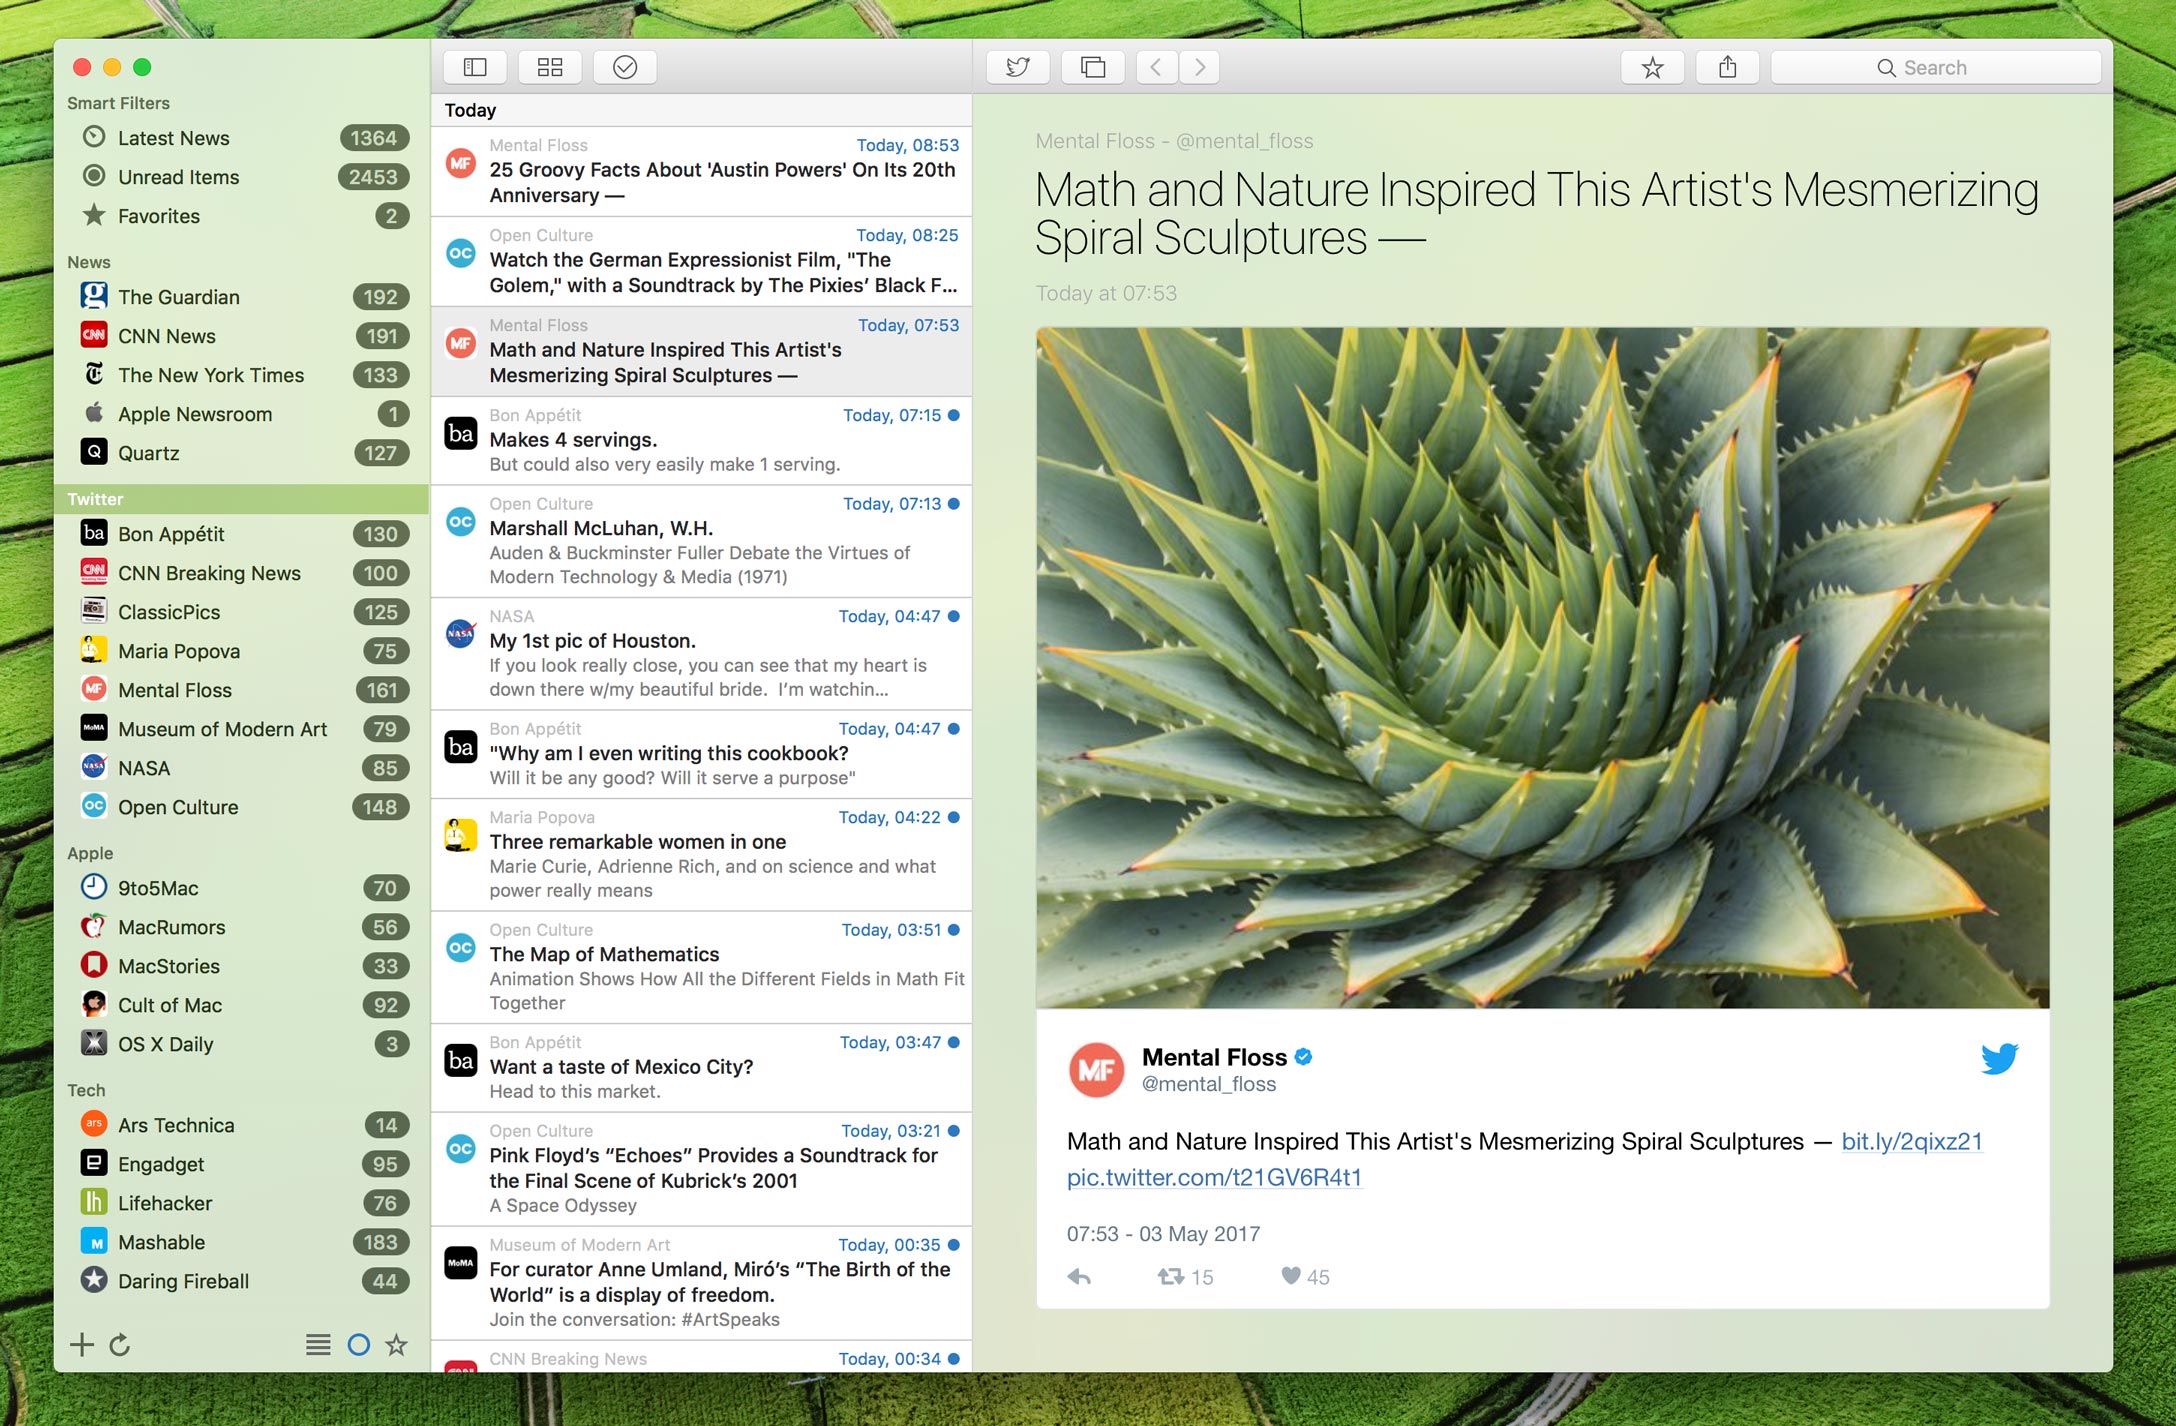Select Latest News smart filter
The height and width of the screenshot is (1426, 2176).
click(x=242, y=138)
